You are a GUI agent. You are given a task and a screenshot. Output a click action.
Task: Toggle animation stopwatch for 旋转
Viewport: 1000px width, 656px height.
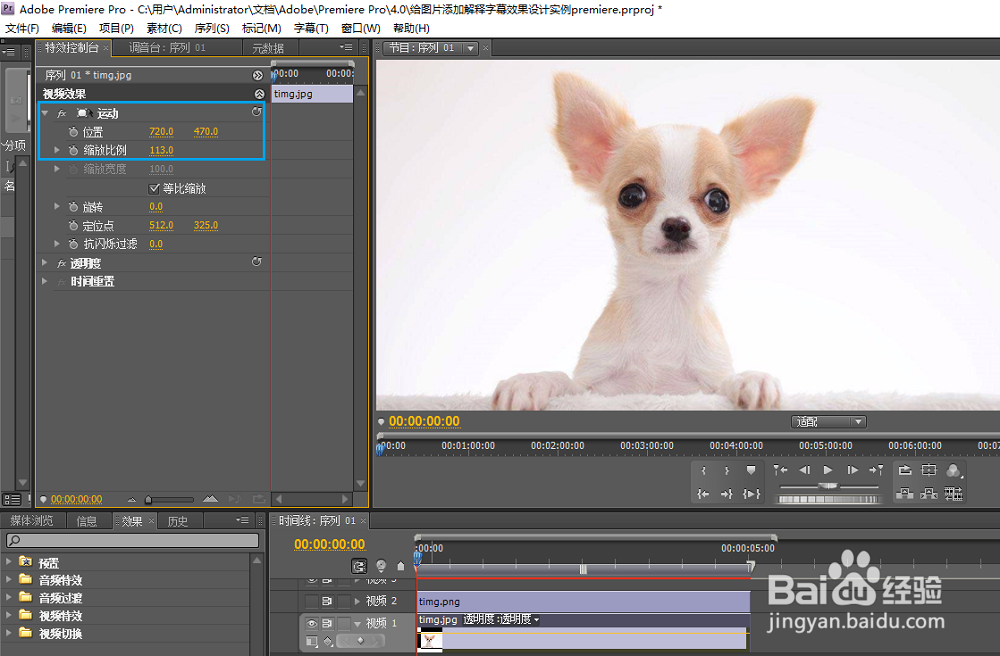pos(73,207)
